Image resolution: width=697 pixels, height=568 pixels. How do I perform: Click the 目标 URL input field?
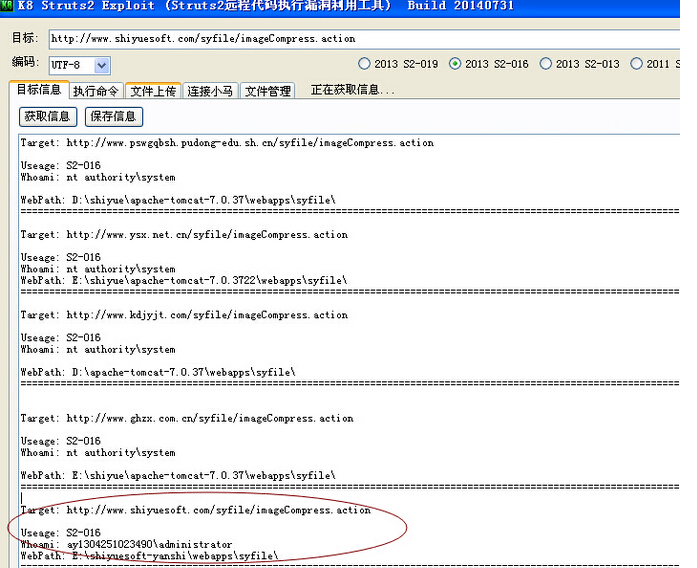[364, 39]
